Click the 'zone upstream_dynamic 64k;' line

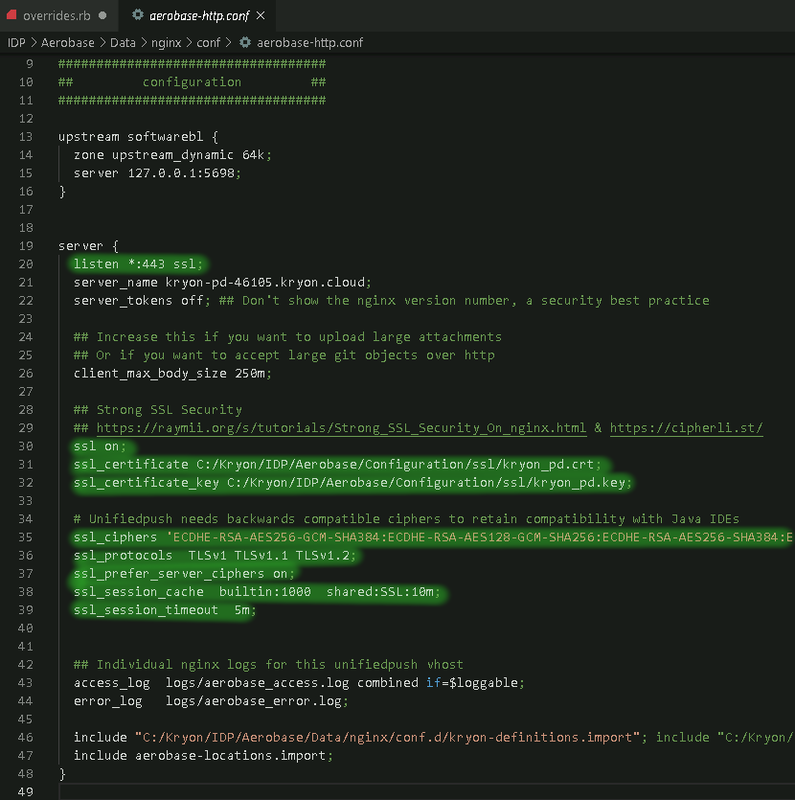(172, 155)
